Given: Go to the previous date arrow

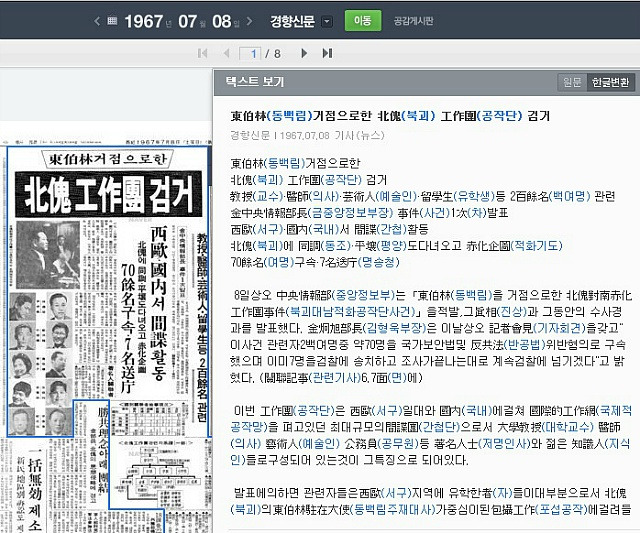Looking at the screenshot, I should [97, 21].
